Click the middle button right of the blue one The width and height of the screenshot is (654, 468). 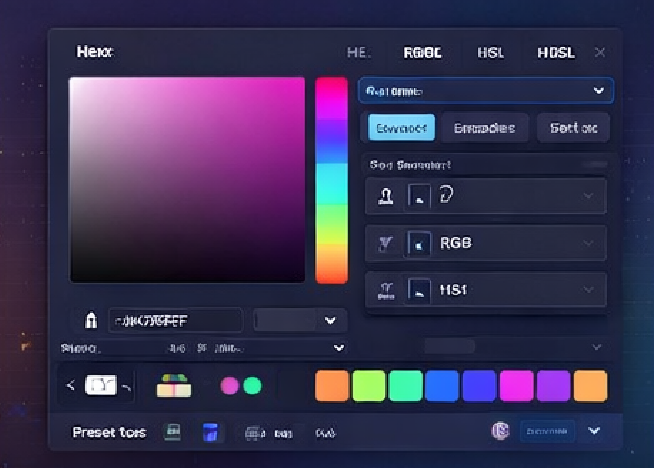tap(484, 128)
